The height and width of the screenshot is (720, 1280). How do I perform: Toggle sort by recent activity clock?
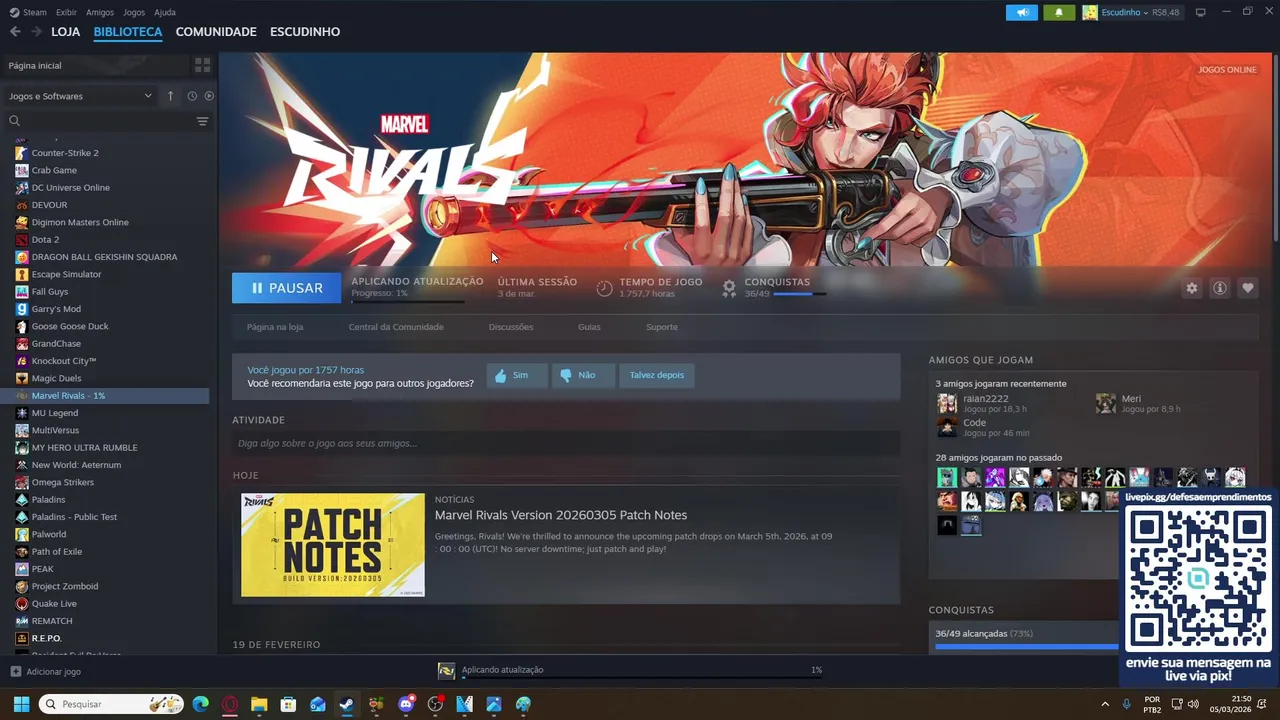click(192, 96)
